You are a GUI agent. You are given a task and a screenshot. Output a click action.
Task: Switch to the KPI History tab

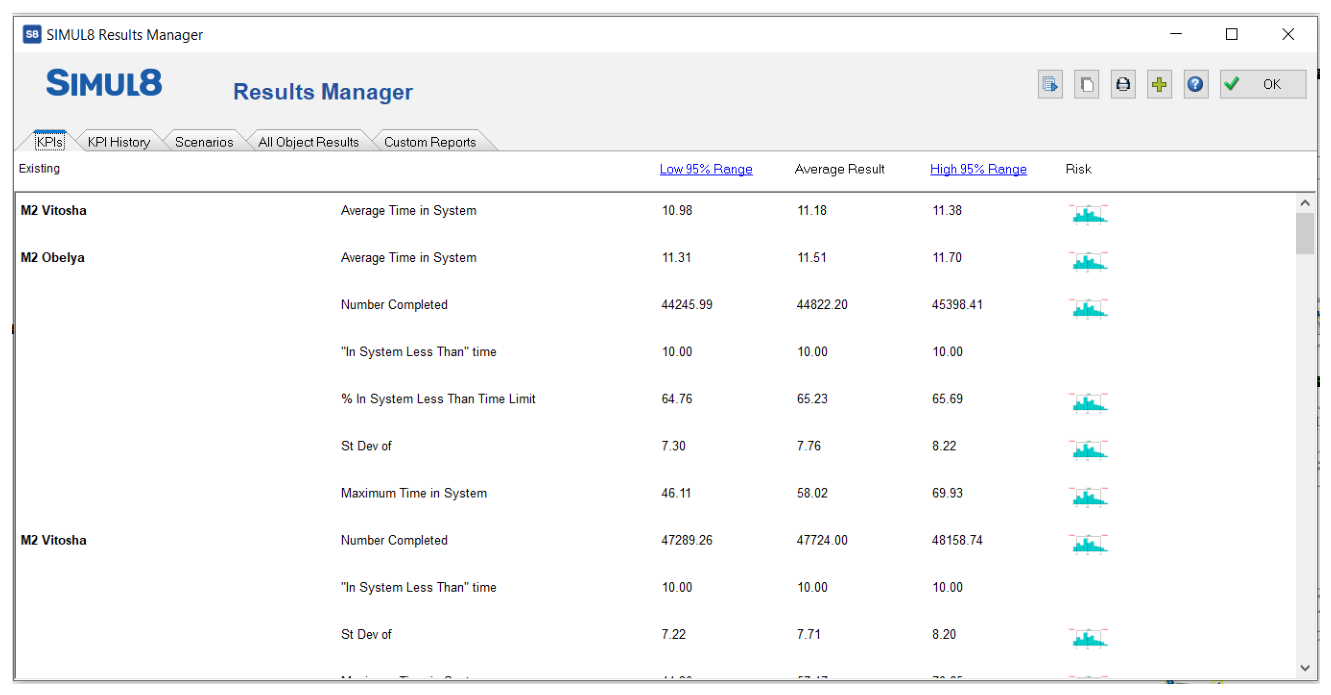[119, 142]
